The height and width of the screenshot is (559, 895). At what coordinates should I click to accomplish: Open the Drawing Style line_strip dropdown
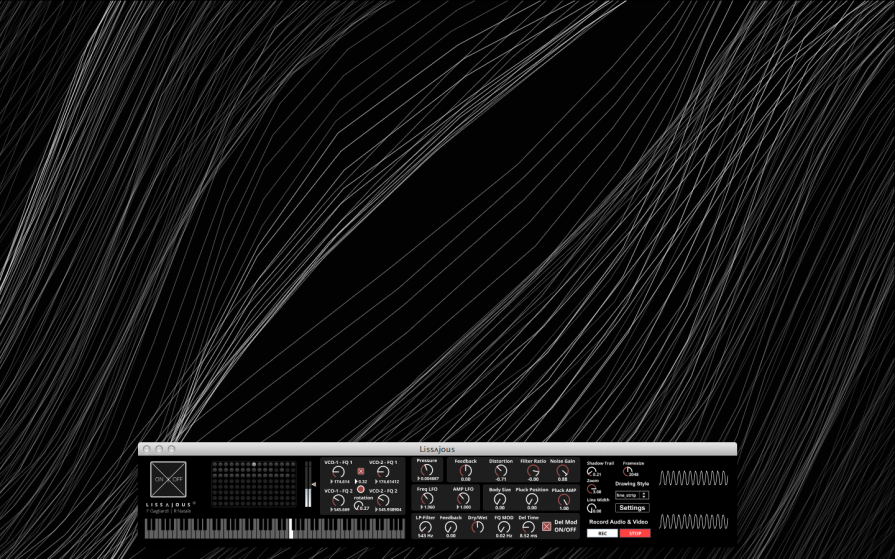click(x=632, y=495)
